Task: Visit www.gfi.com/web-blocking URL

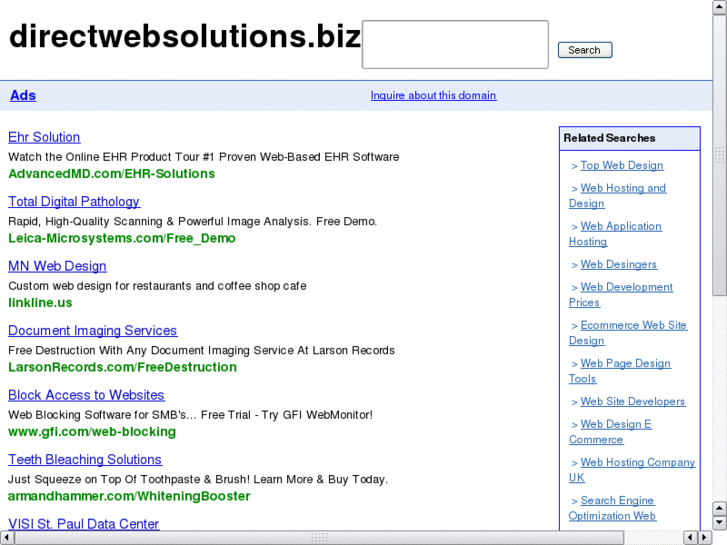Action: click(92, 432)
